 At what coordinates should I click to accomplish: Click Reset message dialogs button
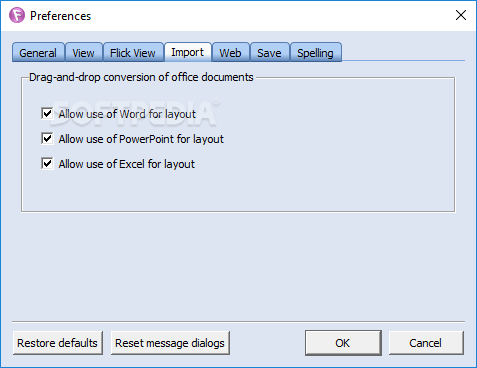[x=170, y=343]
